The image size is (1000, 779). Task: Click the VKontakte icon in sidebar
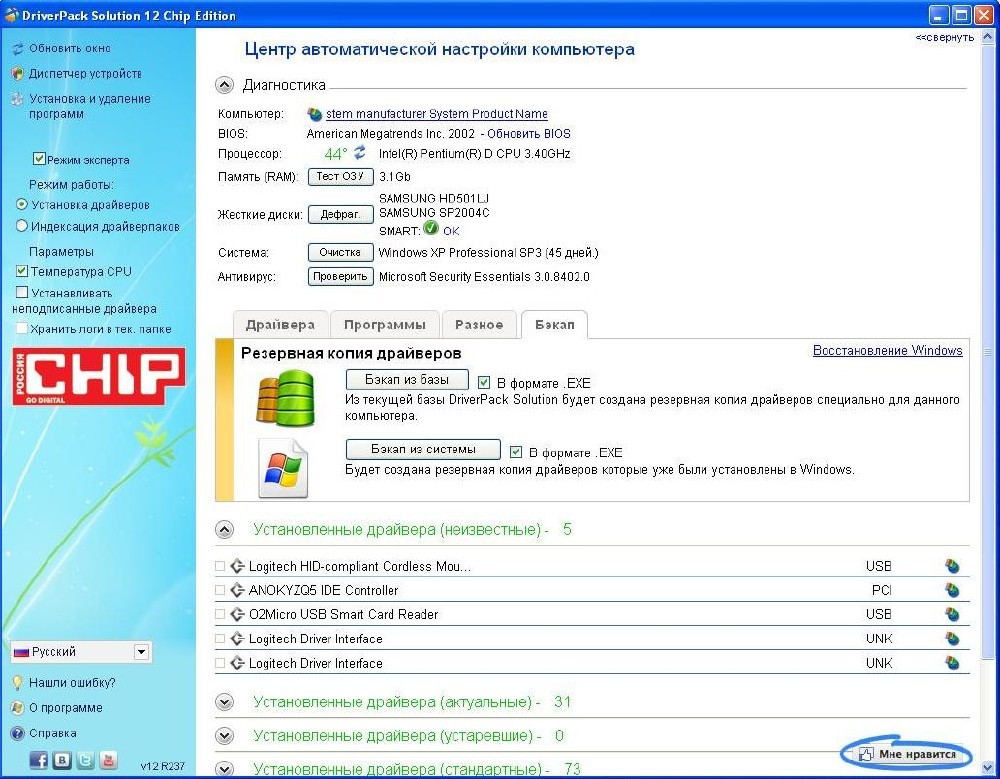(x=62, y=760)
